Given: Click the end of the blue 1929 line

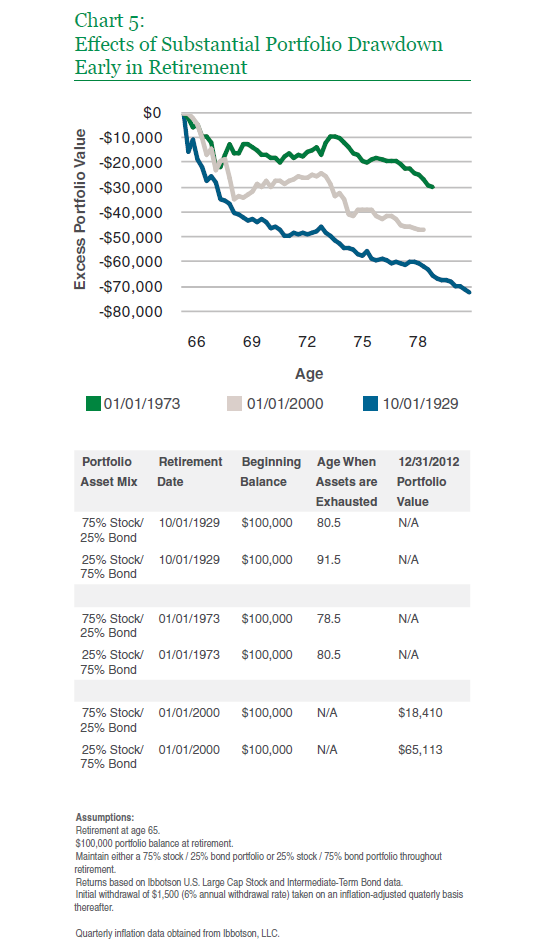Looking at the screenshot, I should tap(470, 293).
